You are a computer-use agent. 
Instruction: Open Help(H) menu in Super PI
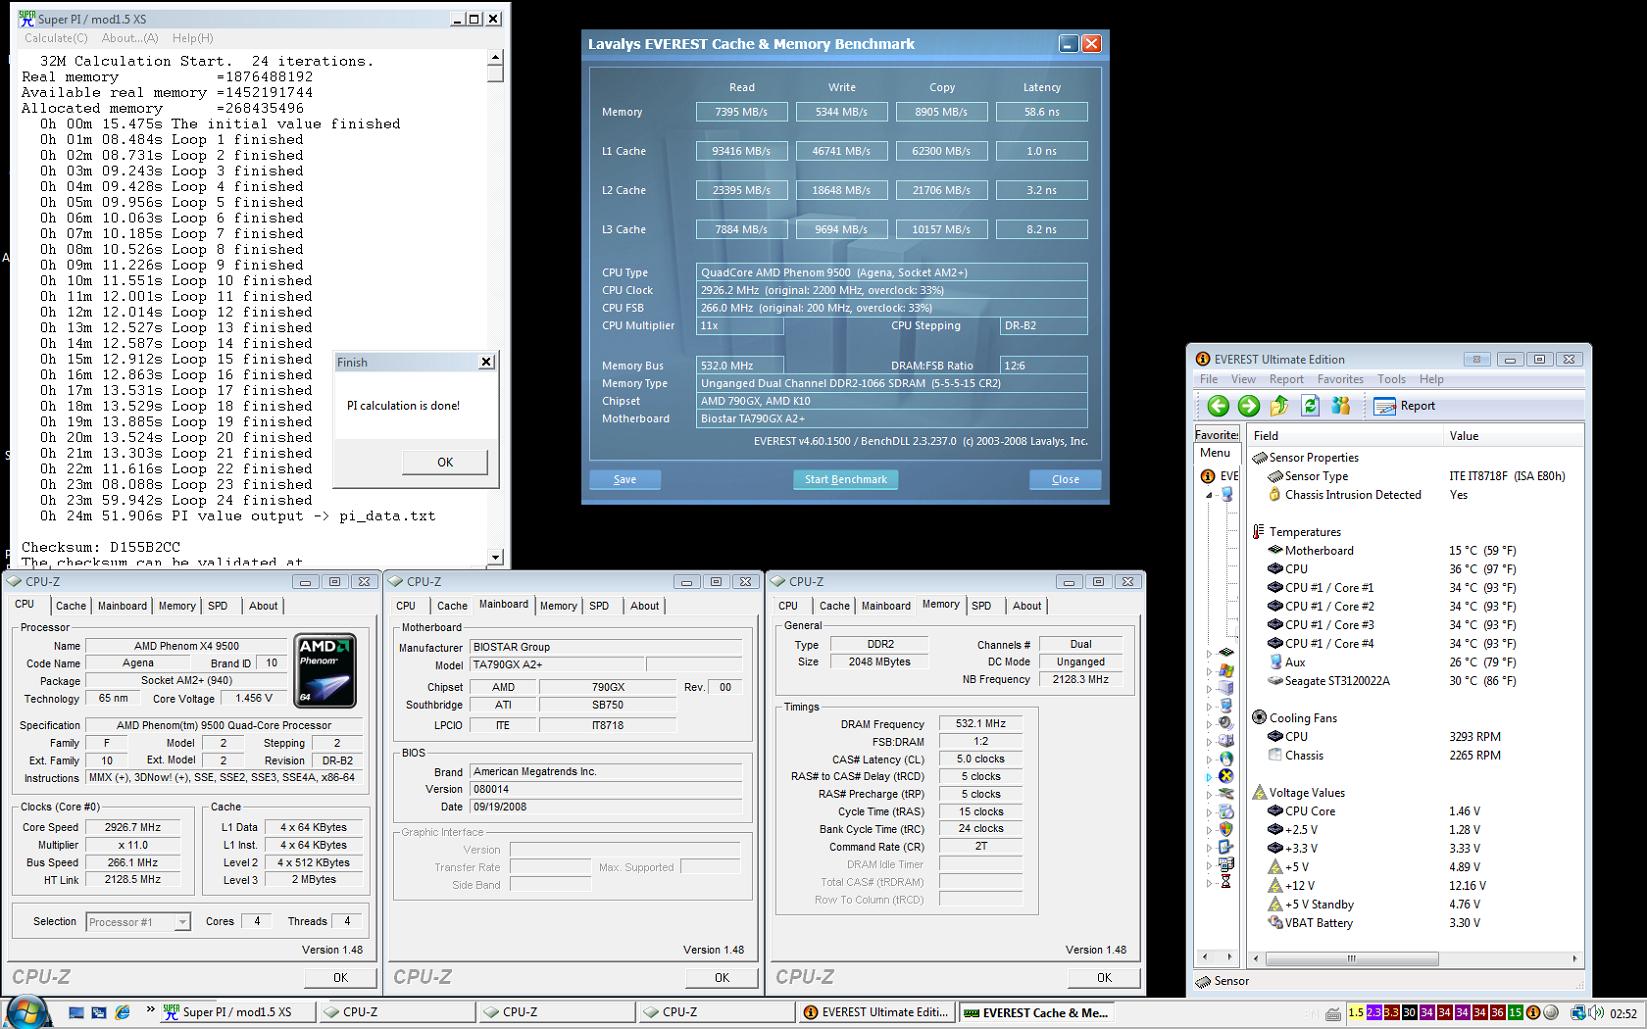(193, 38)
